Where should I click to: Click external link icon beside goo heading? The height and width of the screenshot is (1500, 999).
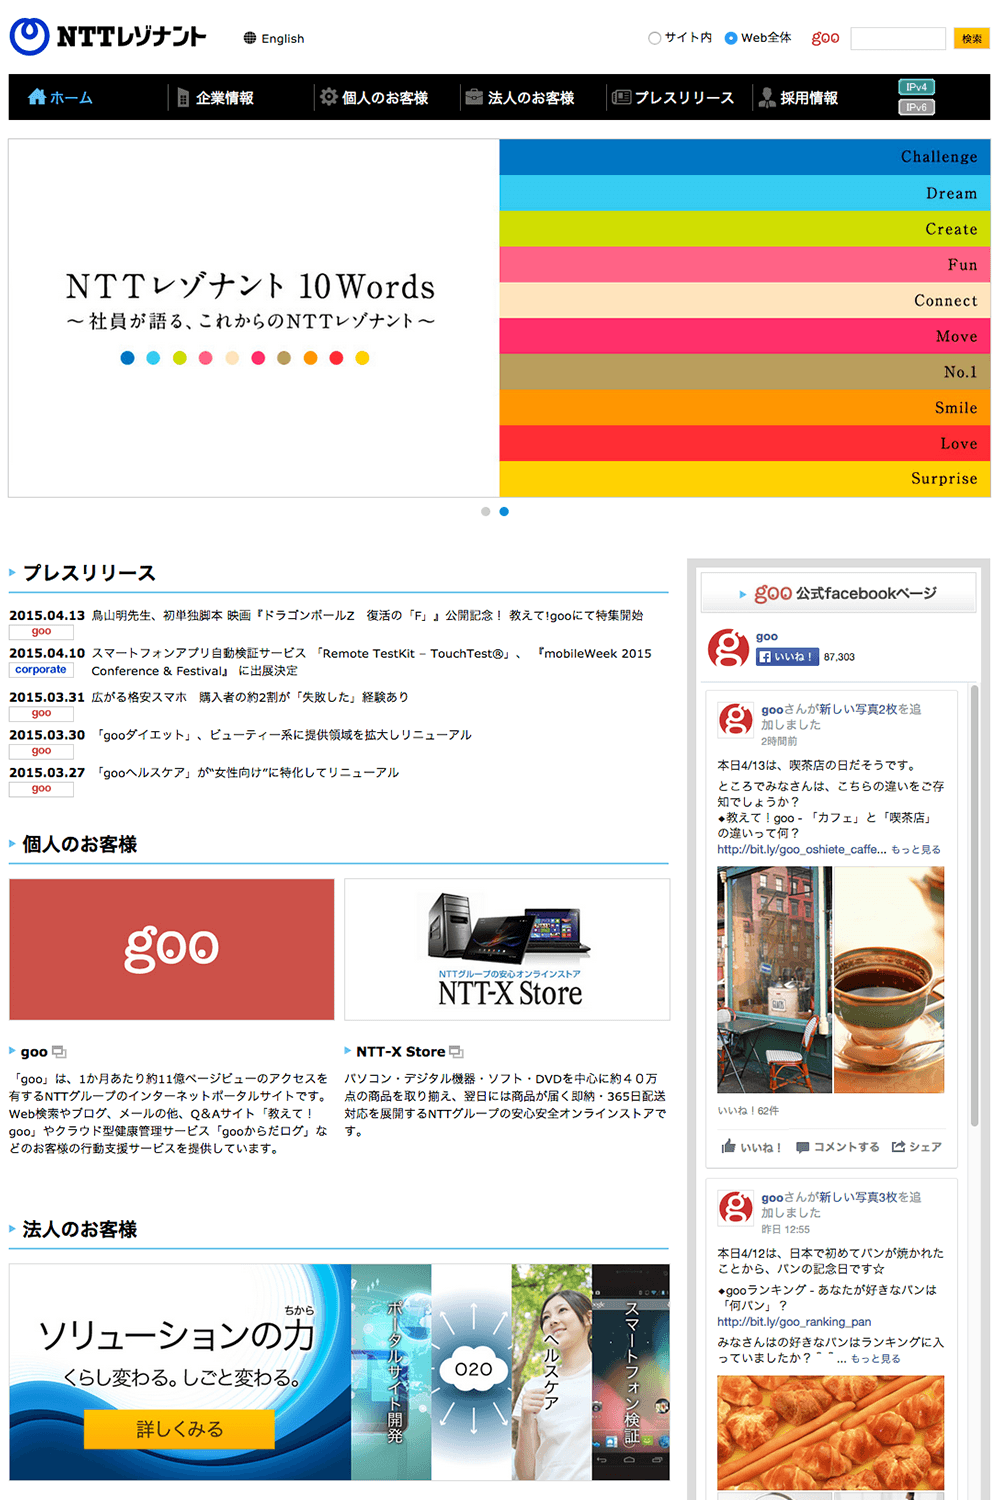coord(59,1052)
